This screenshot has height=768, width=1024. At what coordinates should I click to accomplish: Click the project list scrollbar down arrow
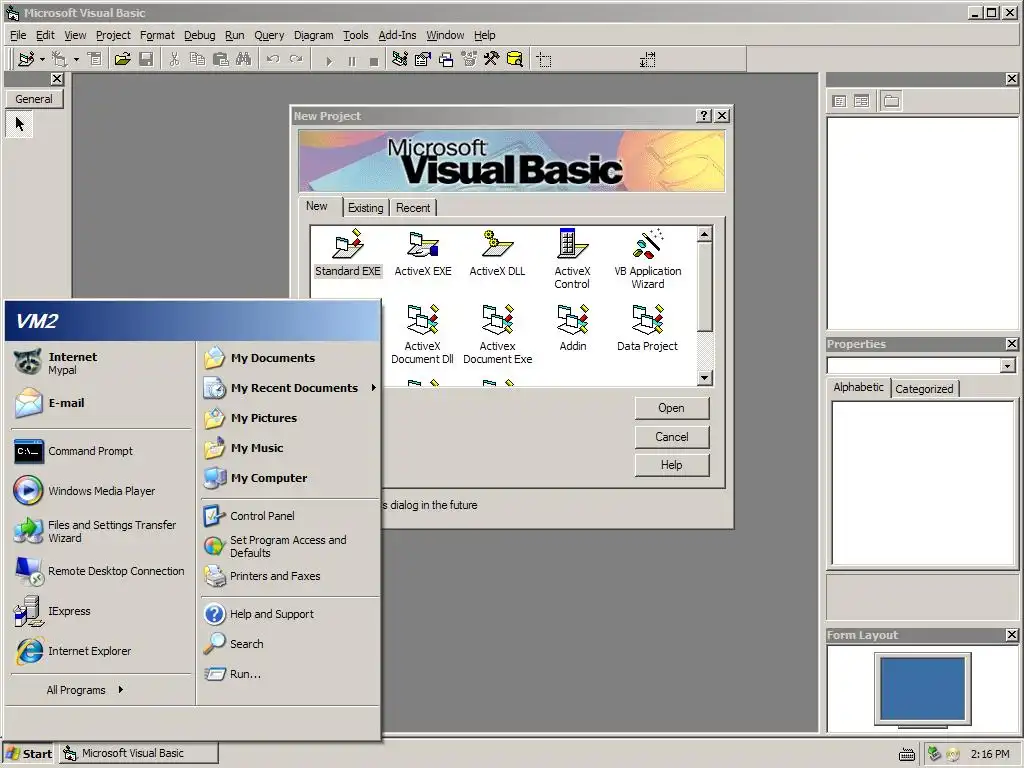pos(704,377)
